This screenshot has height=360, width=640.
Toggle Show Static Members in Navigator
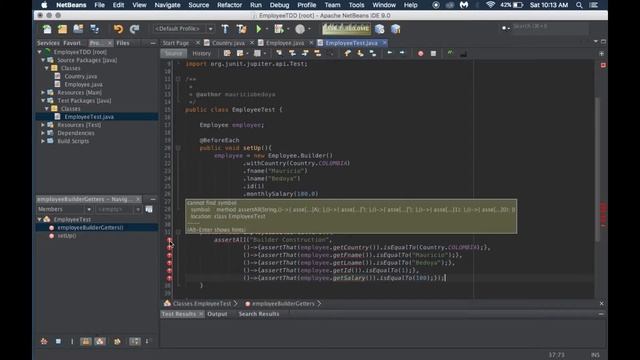pos(72,341)
